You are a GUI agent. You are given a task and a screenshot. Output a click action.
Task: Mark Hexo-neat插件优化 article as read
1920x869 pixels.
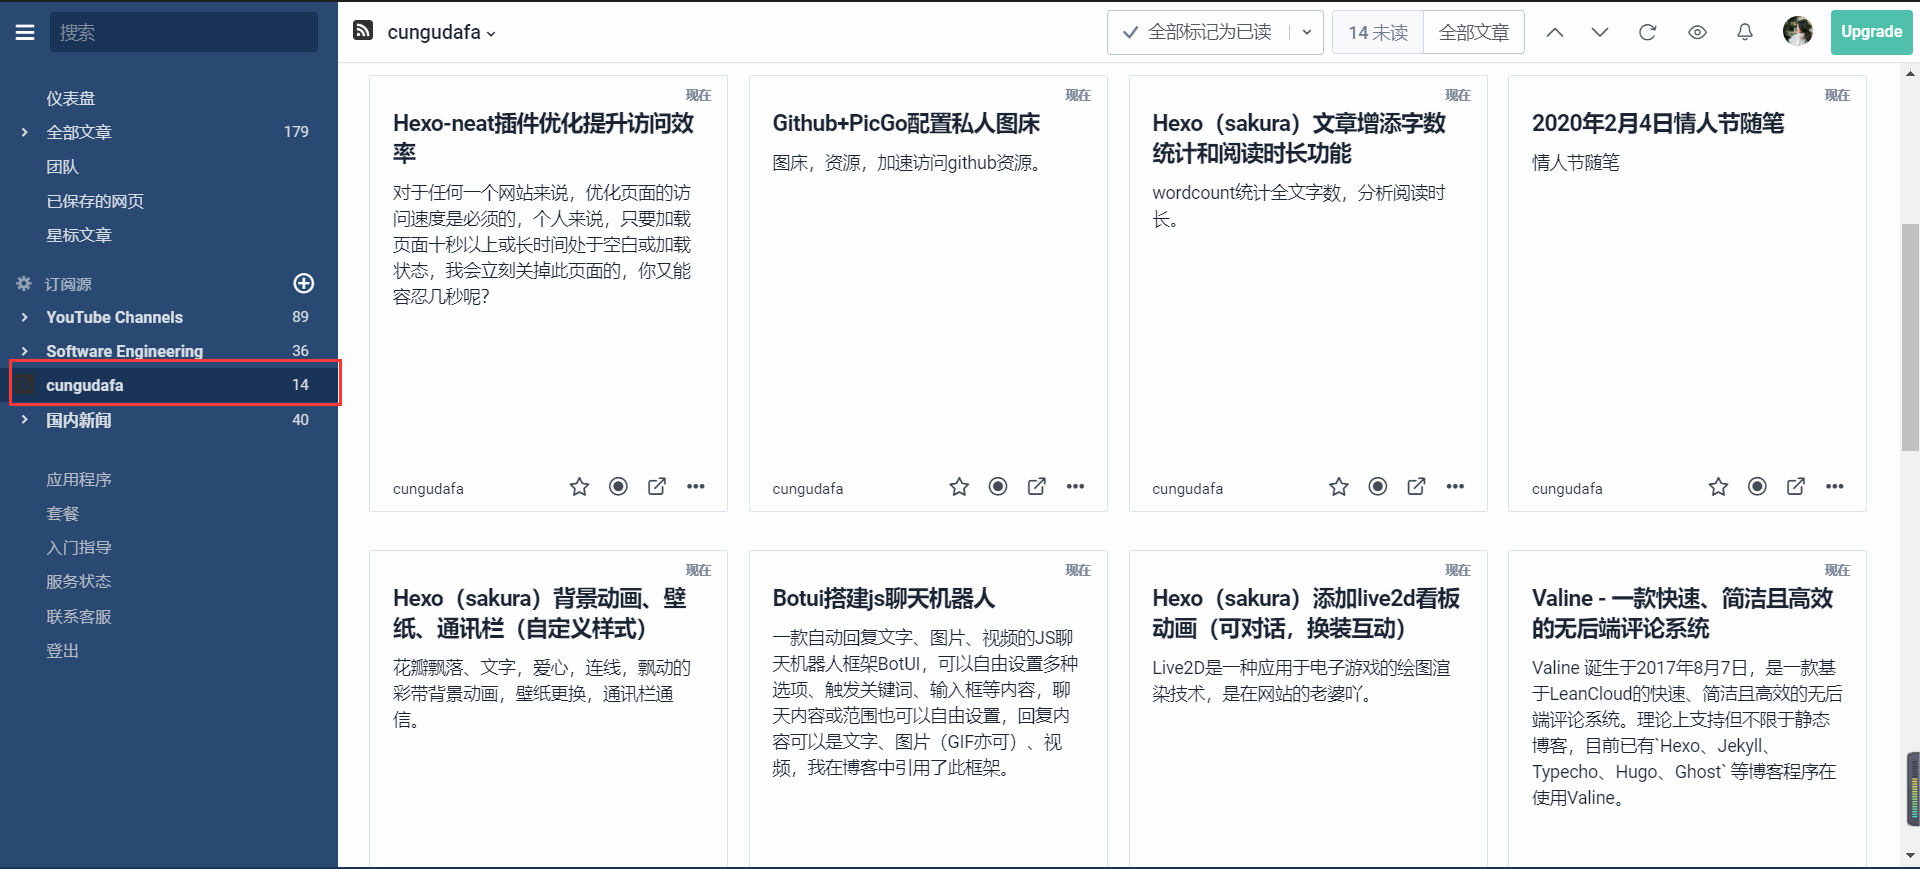(619, 486)
